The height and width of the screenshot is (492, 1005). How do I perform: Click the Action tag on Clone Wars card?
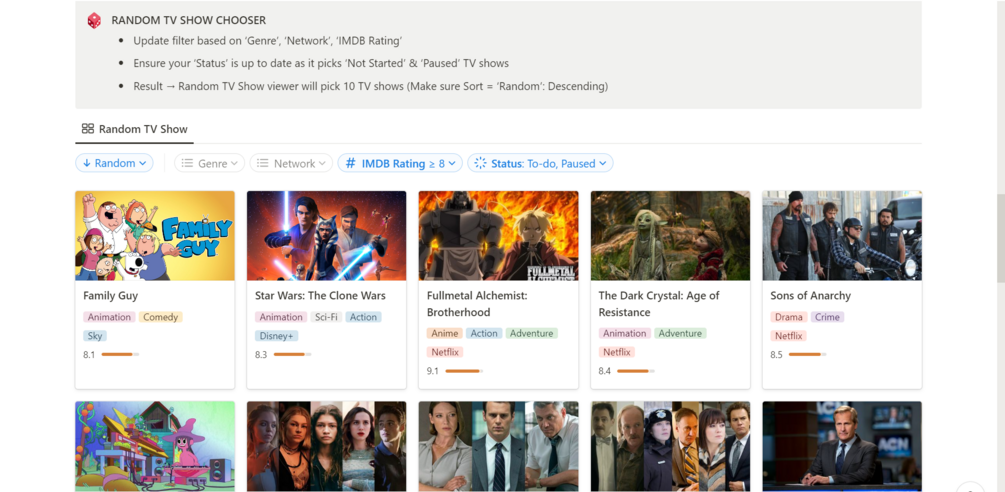point(363,317)
